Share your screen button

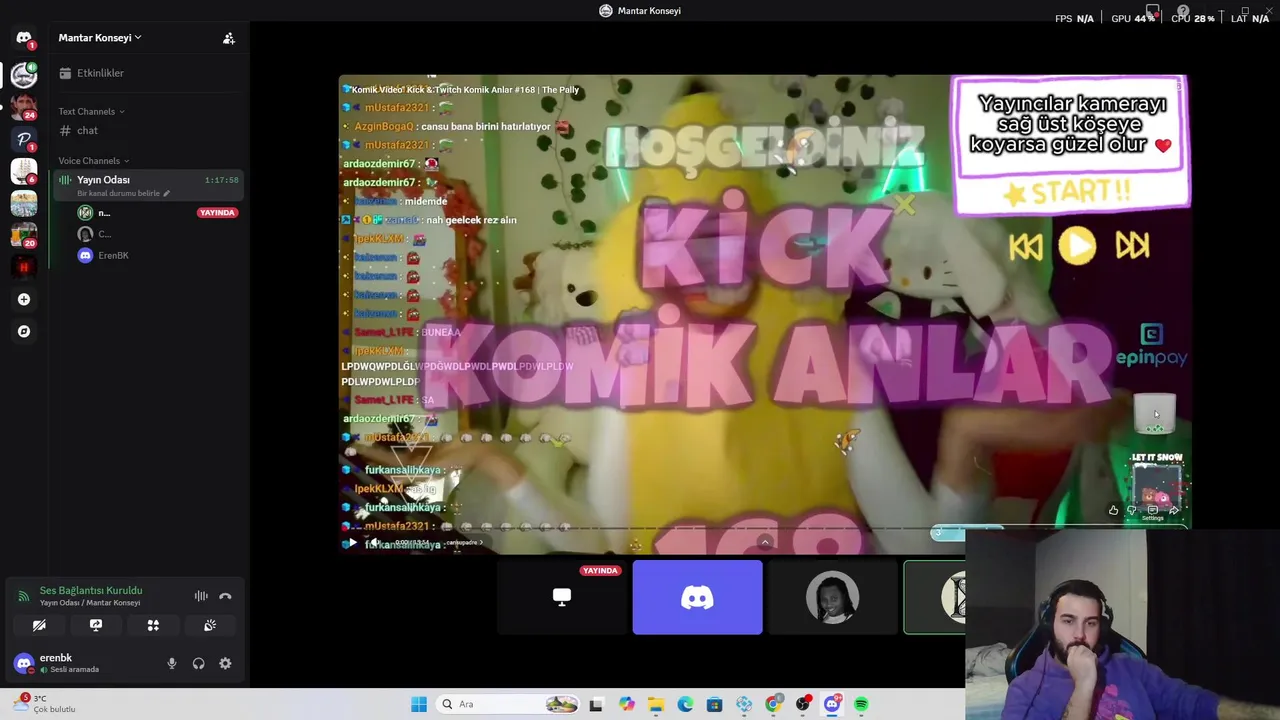pos(96,625)
